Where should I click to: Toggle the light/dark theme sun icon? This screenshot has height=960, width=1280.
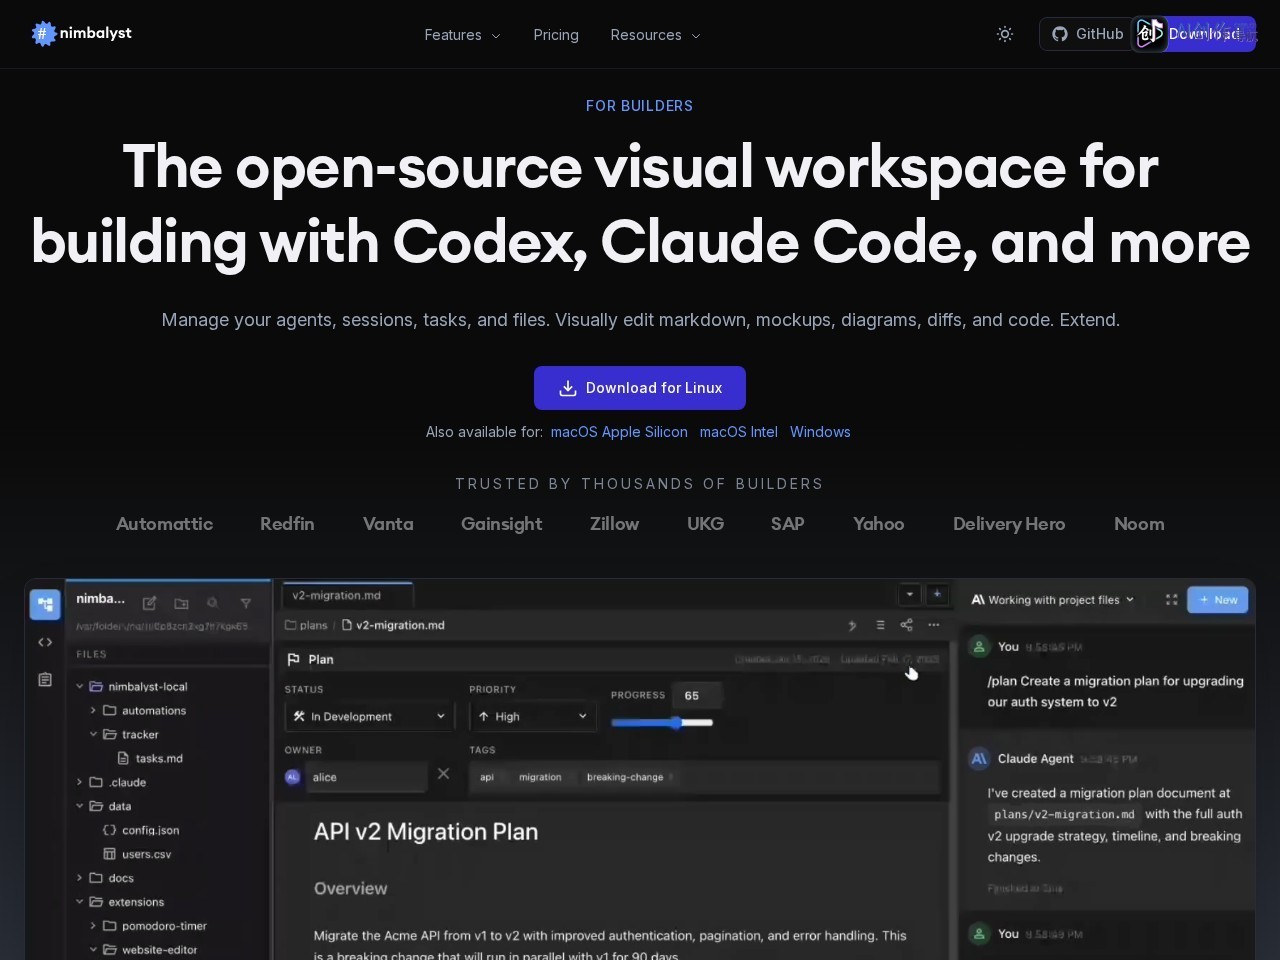pyautogui.click(x=1005, y=34)
